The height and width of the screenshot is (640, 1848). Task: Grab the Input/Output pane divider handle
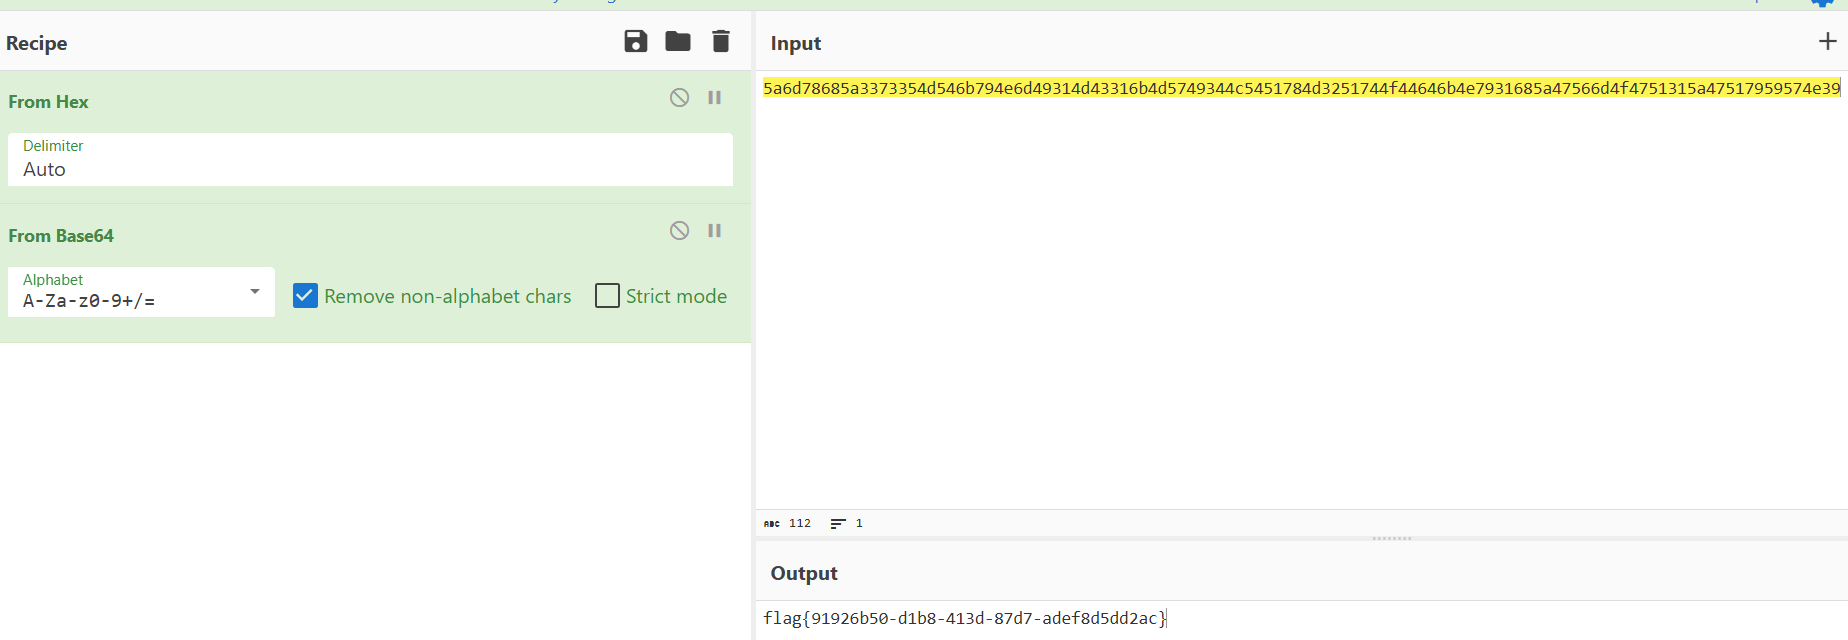click(1391, 538)
